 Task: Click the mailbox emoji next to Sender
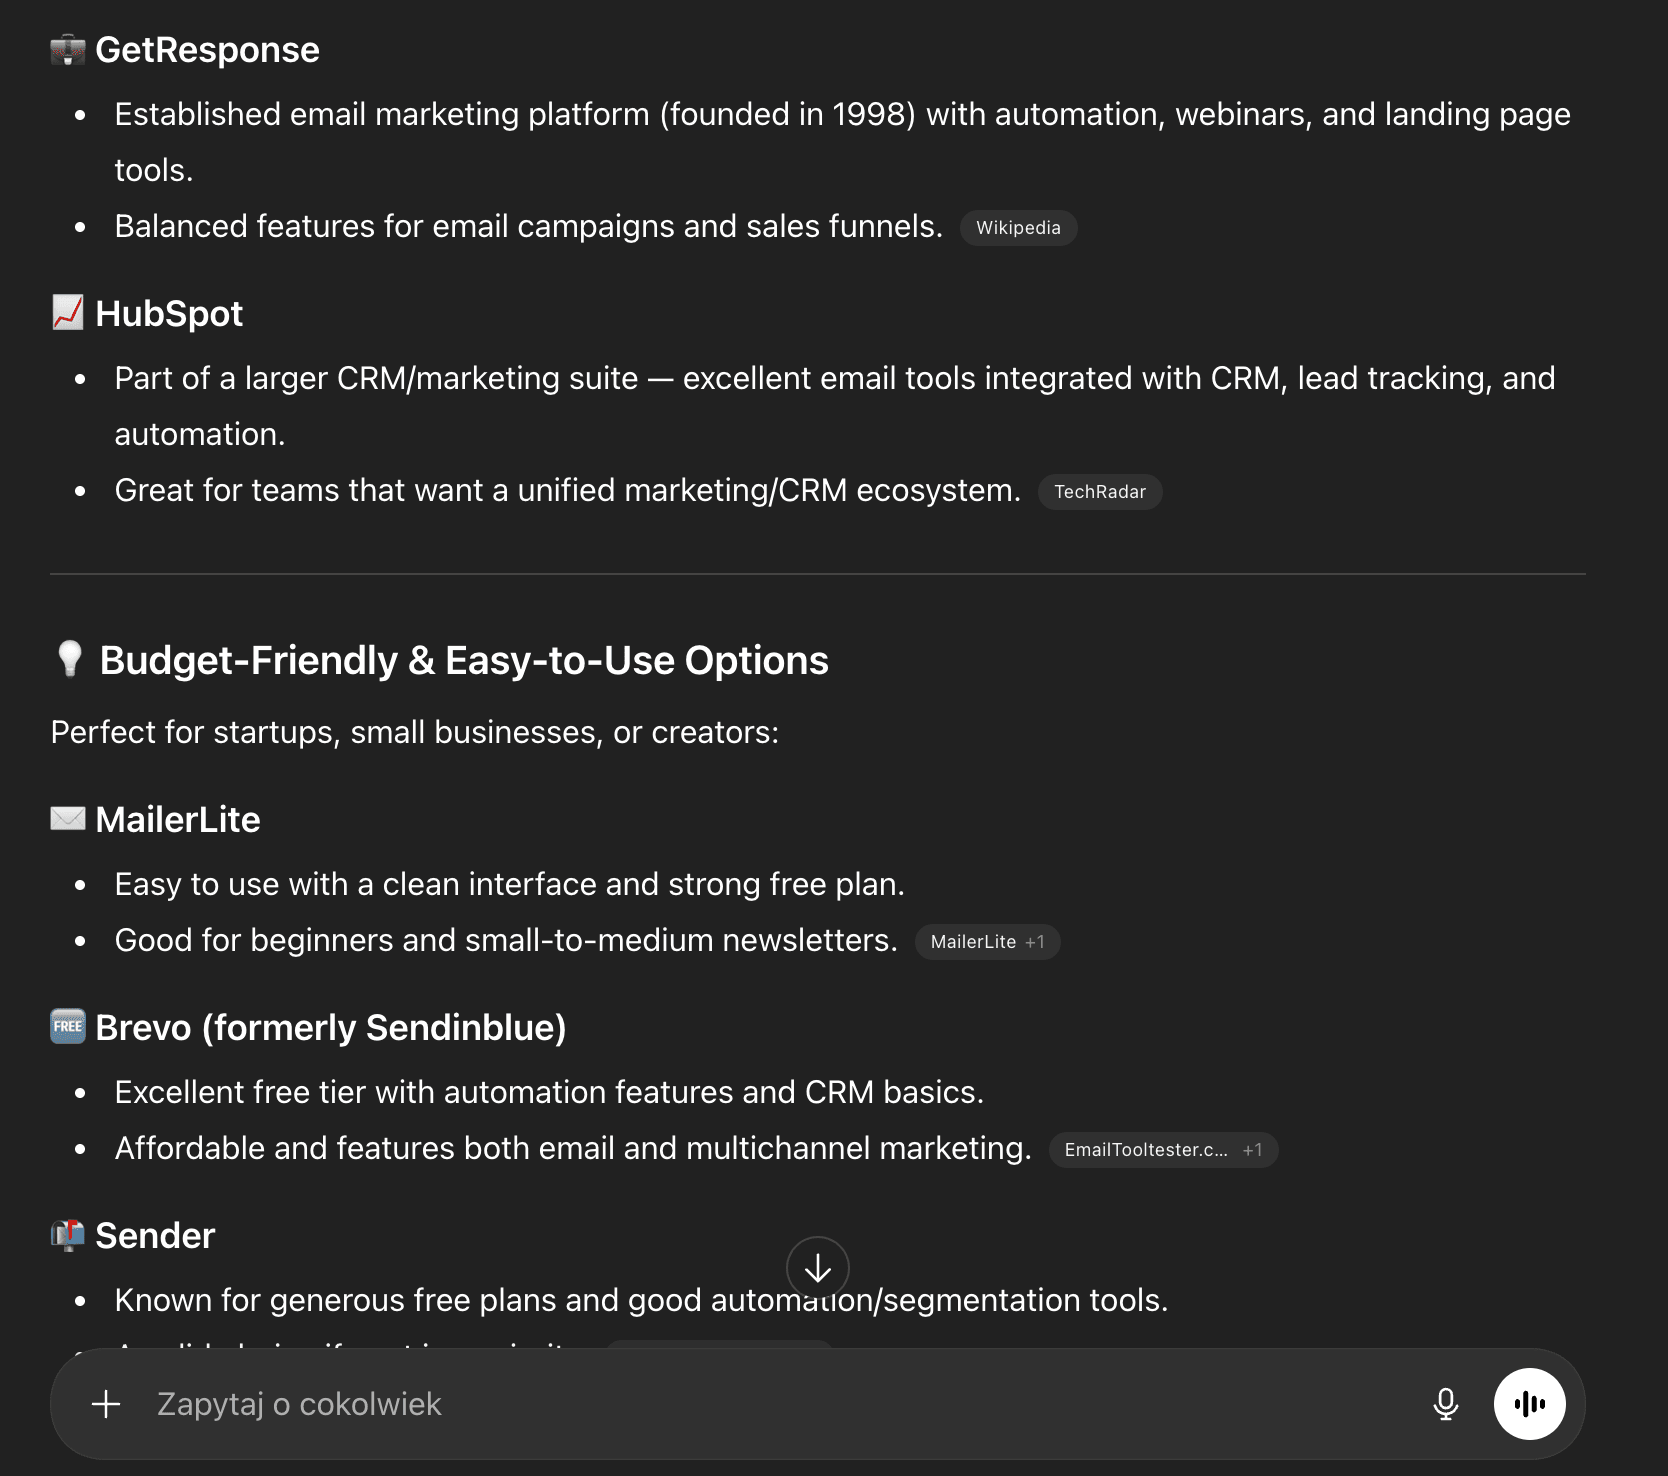click(67, 1234)
